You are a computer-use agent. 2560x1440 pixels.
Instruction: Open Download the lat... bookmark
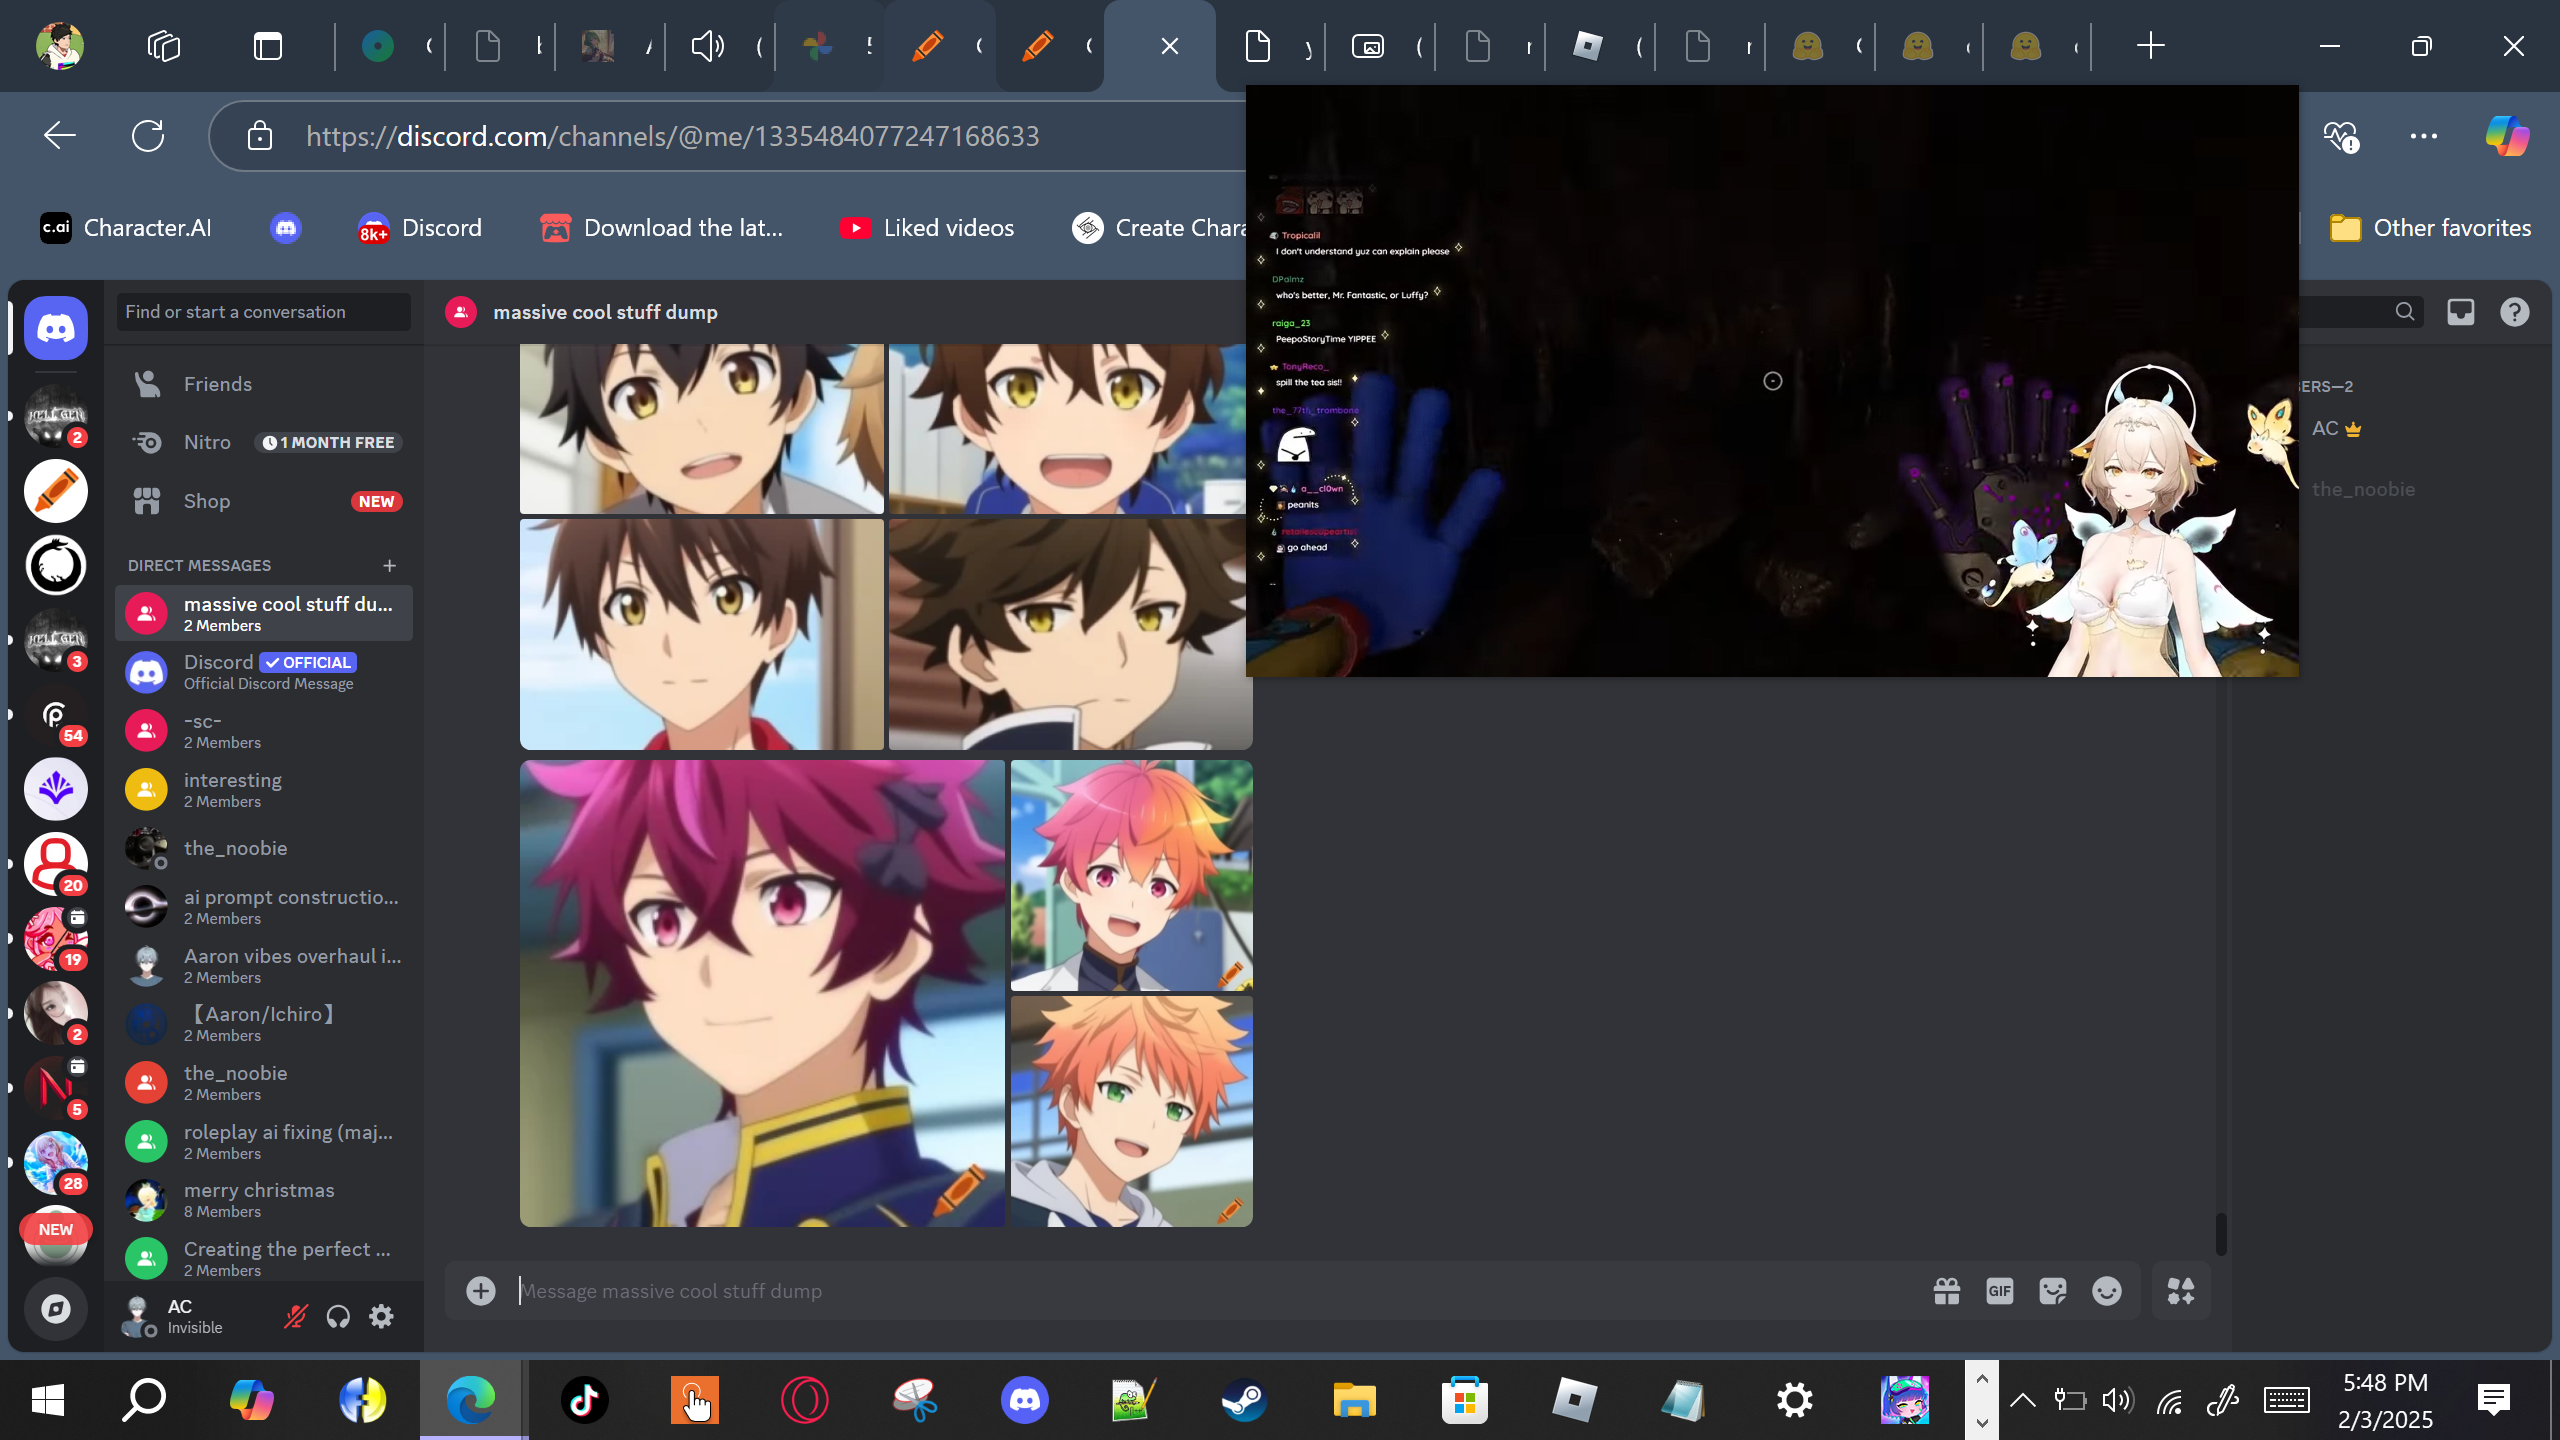pyautogui.click(x=662, y=228)
